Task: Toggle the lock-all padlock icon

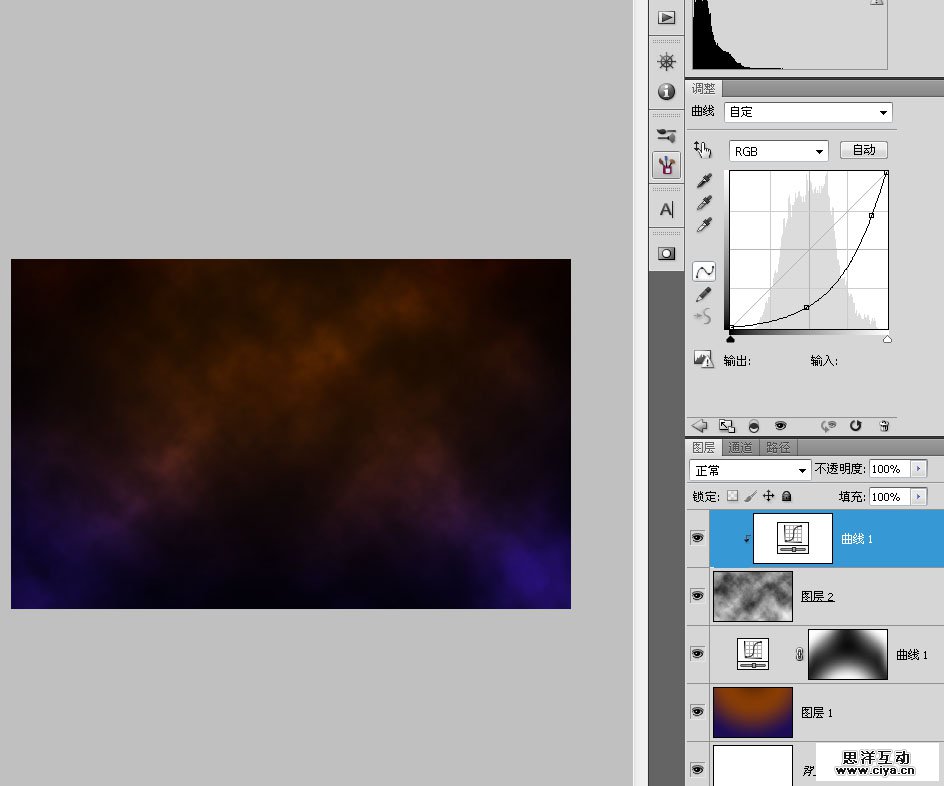Action: click(787, 496)
